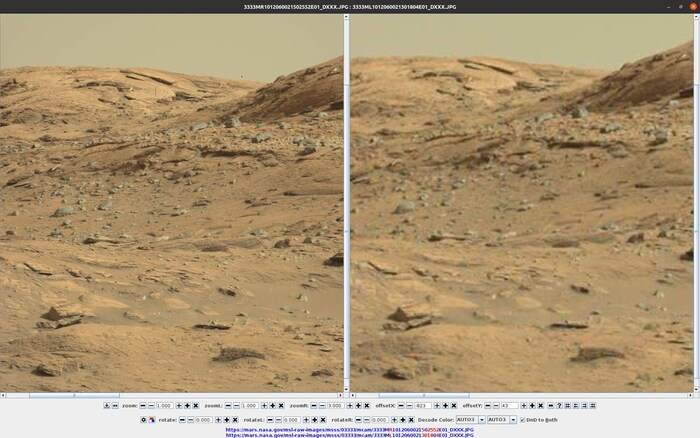This screenshot has height=438, width=700.
Task: Click thin minus button of zoomL control
Action: pyautogui.click(x=237, y=406)
